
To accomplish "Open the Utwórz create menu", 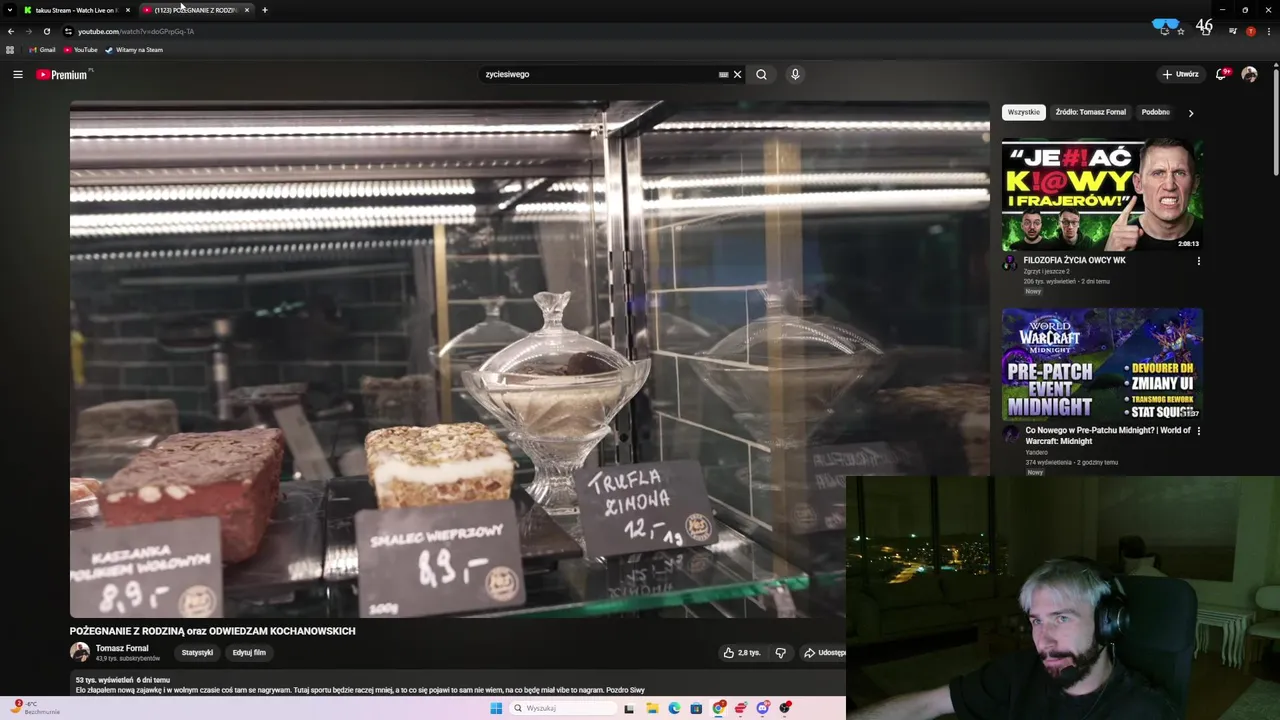I will coord(1180,74).
